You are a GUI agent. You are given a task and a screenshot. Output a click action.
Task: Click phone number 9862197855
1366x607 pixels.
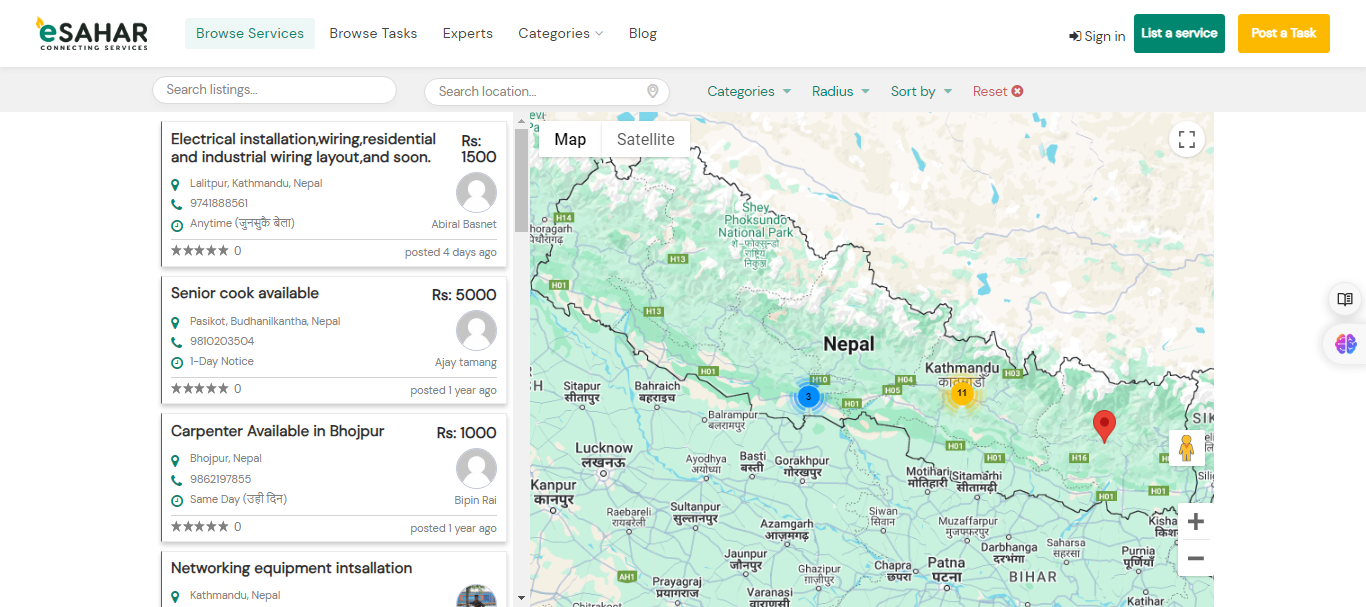click(x=221, y=479)
